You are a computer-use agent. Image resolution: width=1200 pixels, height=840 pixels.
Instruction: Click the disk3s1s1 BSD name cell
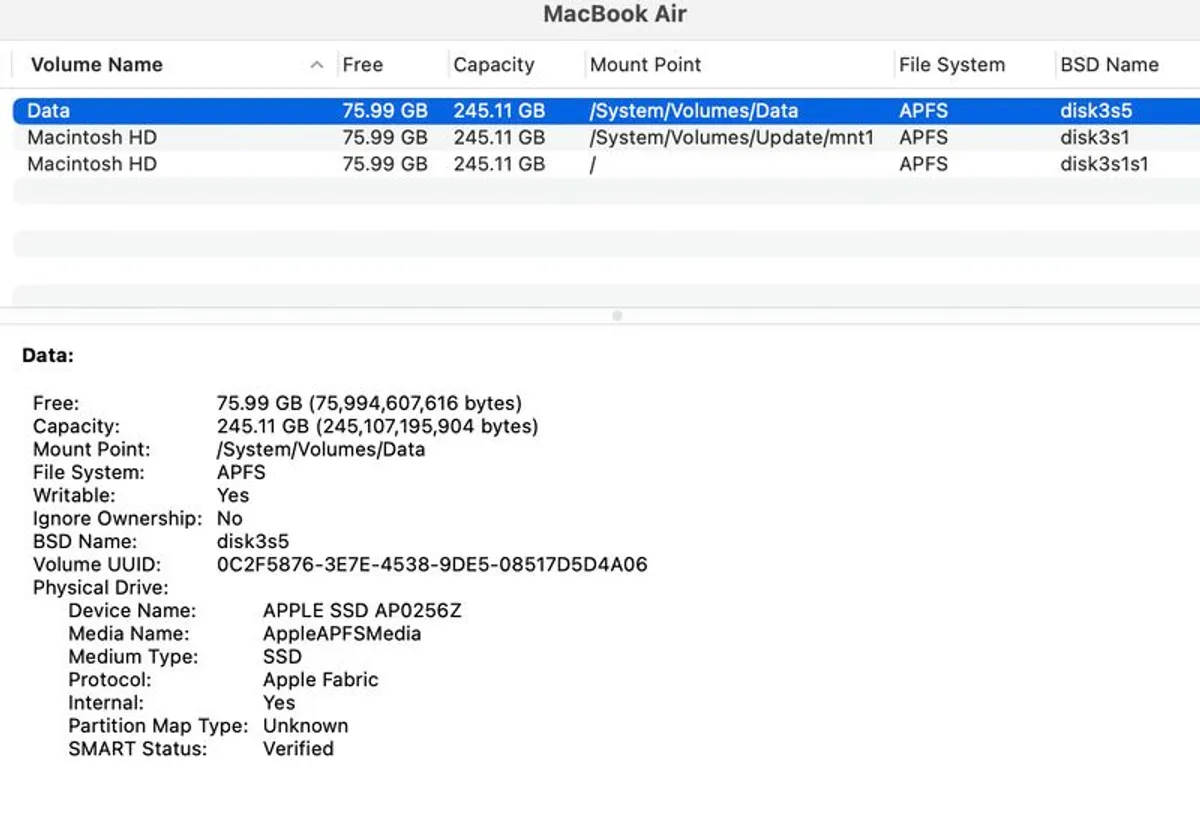1104,163
